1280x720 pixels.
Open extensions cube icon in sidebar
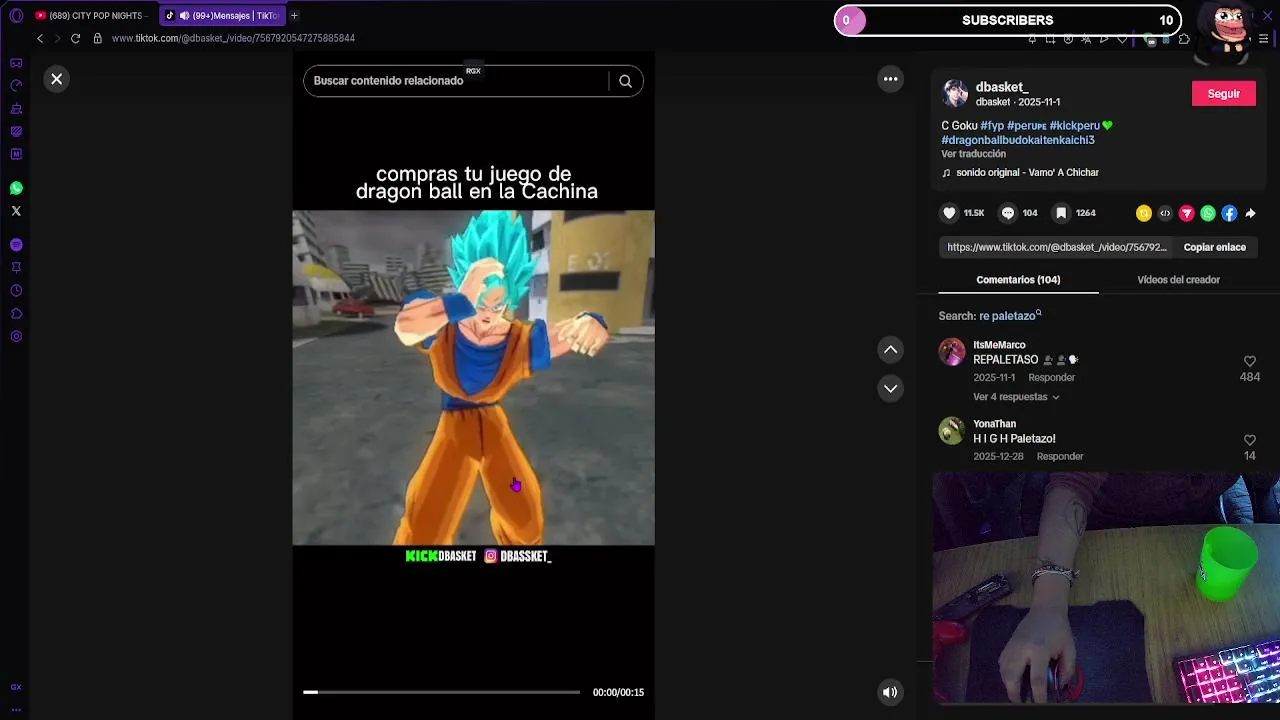tap(16, 314)
